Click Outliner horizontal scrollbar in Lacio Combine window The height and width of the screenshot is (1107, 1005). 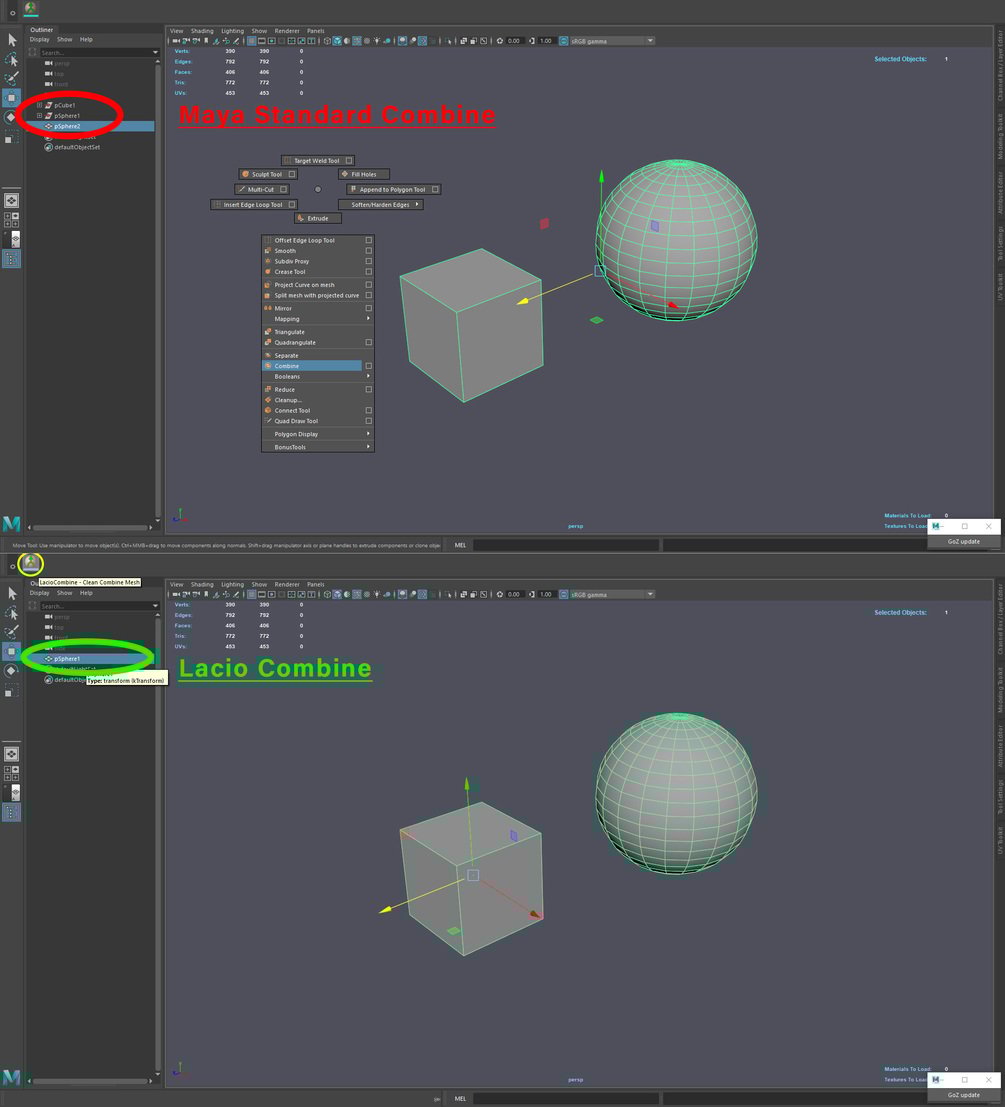pyautogui.click(x=90, y=1081)
